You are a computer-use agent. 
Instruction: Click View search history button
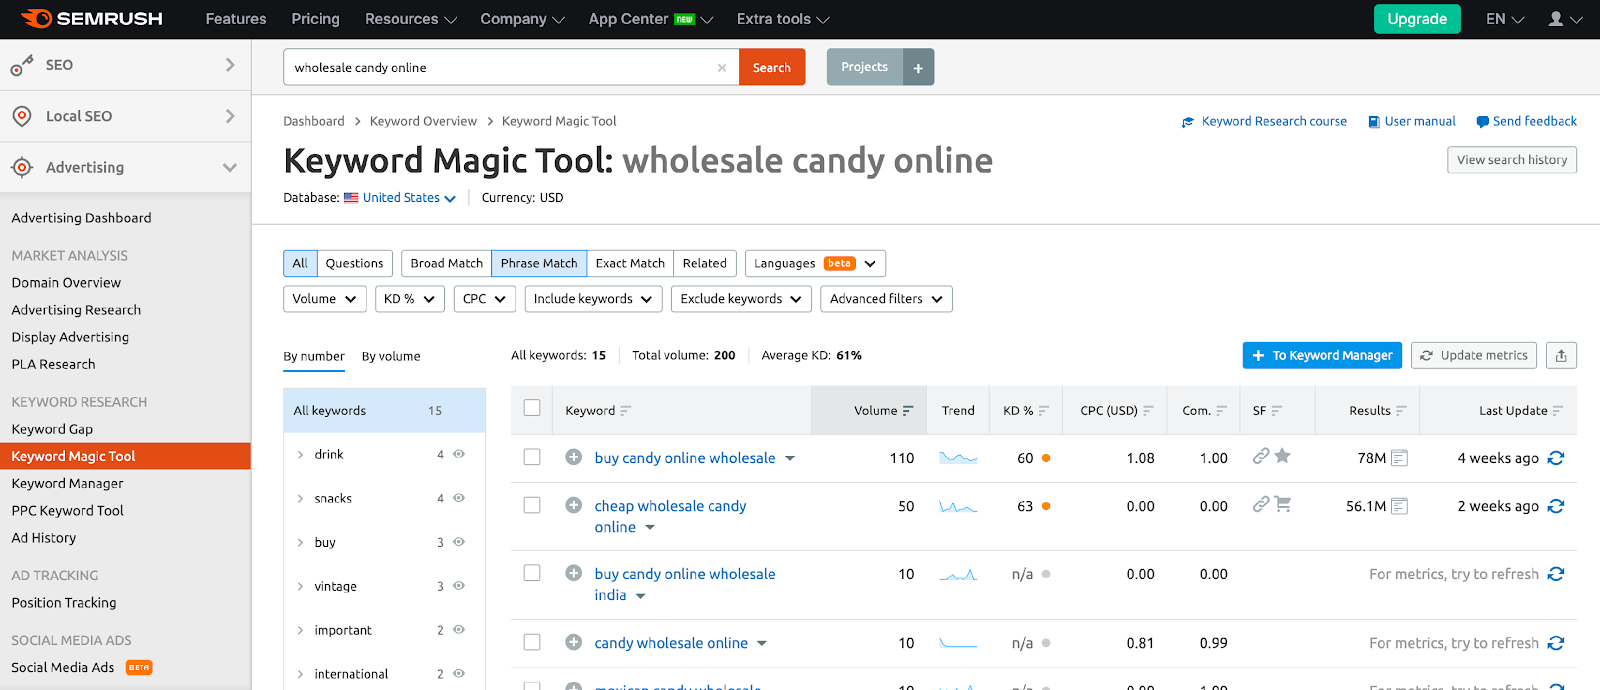(1512, 160)
